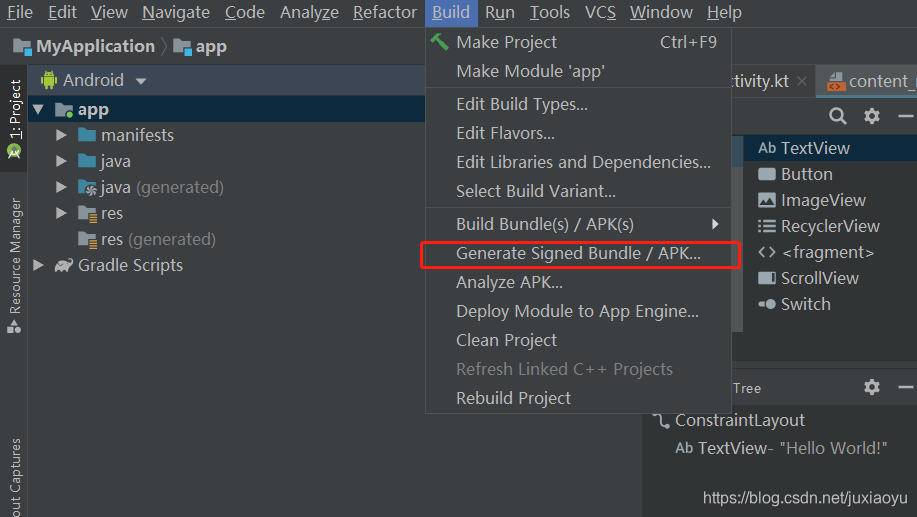Click the ScrollView icon in palette
The width and height of the screenshot is (917, 517).
click(x=767, y=278)
